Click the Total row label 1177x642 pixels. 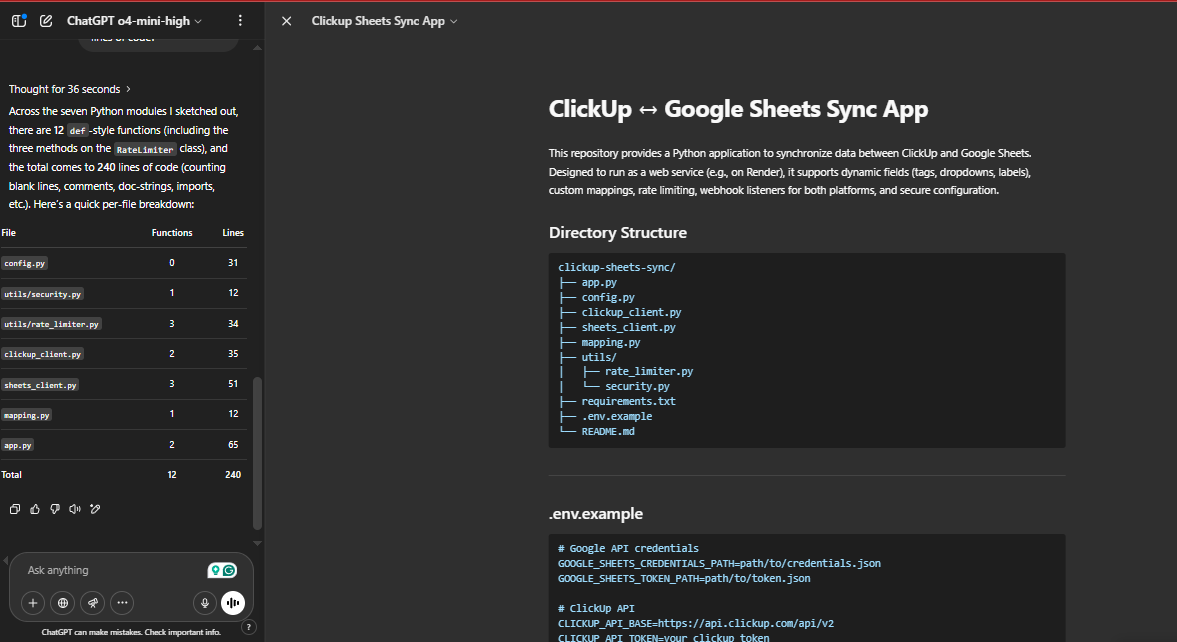(x=11, y=475)
